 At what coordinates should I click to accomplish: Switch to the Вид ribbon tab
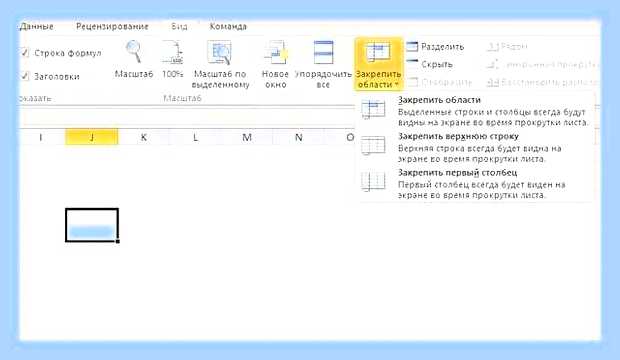pyautogui.click(x=179, y=27)
